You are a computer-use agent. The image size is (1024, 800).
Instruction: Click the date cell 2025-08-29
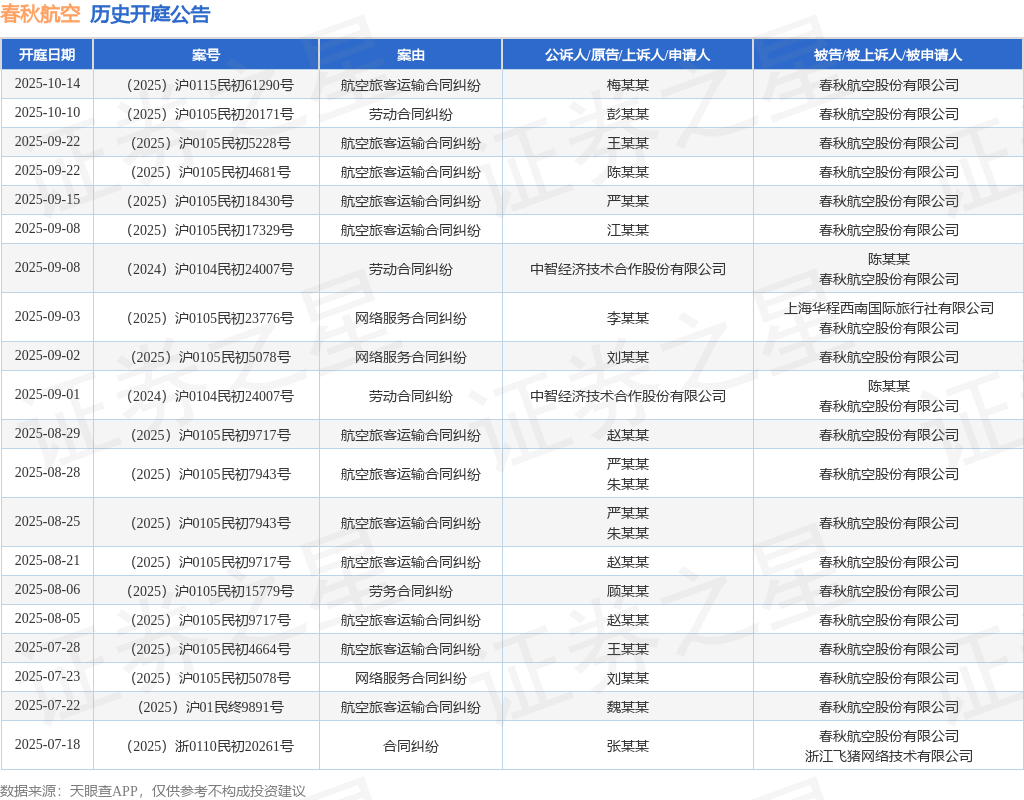[x=47, y=433]
